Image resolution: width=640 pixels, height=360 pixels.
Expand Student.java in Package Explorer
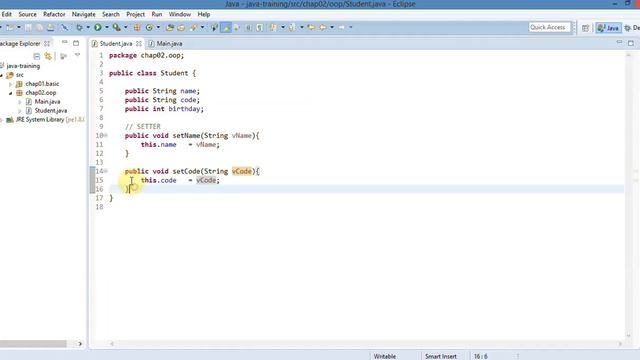20,111
